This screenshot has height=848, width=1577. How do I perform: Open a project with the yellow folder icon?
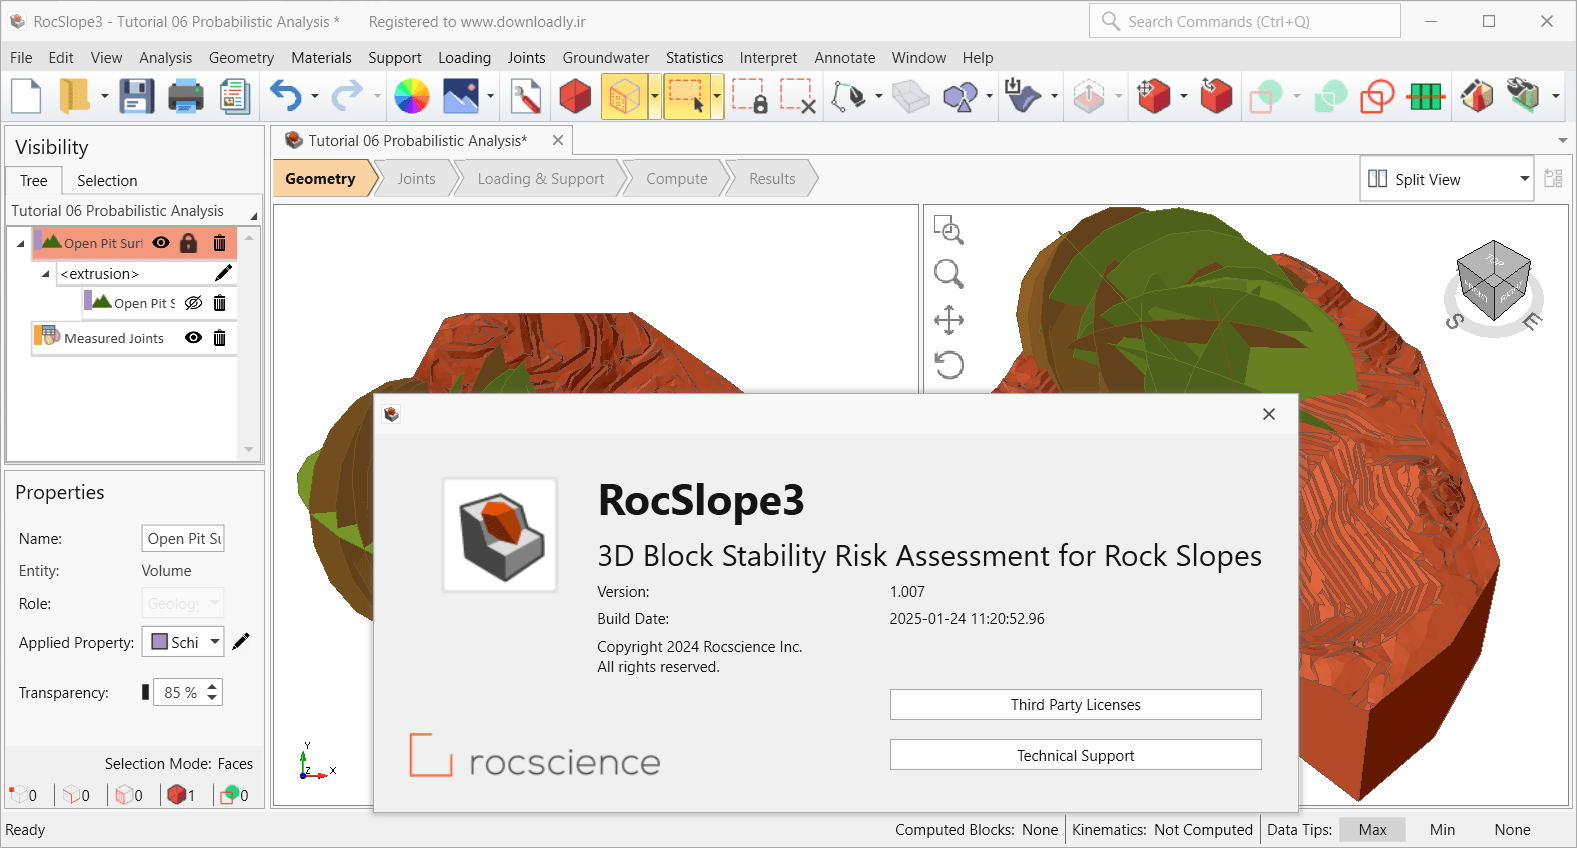coord(74,97)
